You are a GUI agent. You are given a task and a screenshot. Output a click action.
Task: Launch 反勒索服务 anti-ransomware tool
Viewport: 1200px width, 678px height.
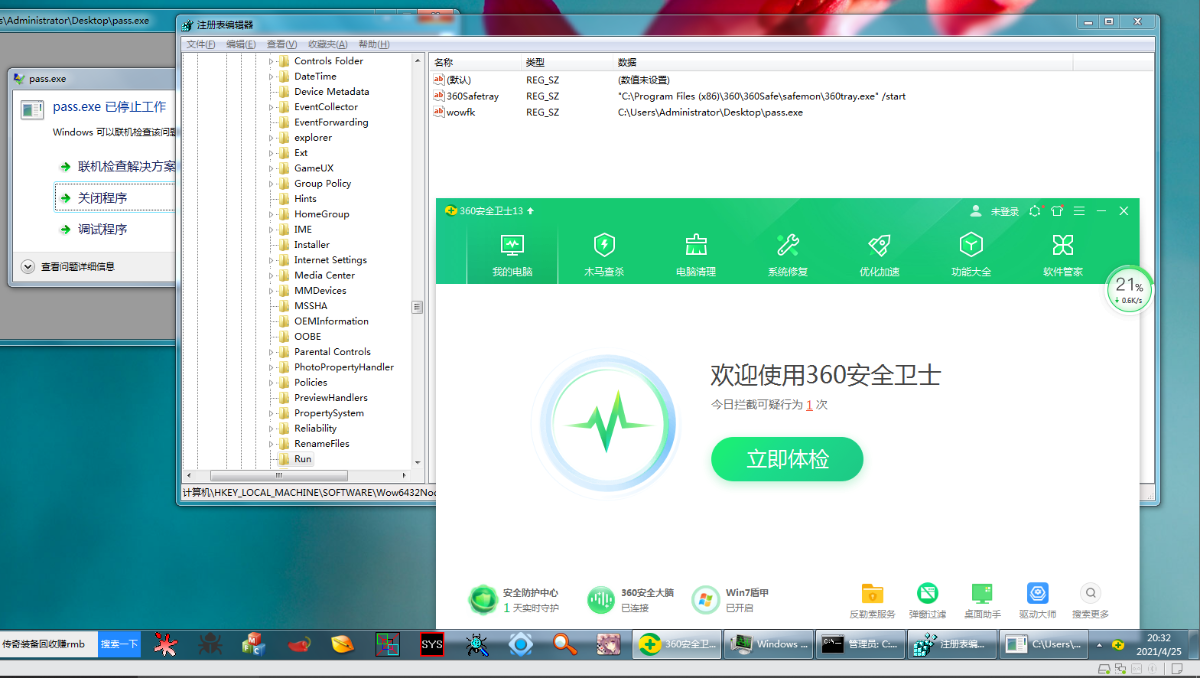tap(872, 601)
